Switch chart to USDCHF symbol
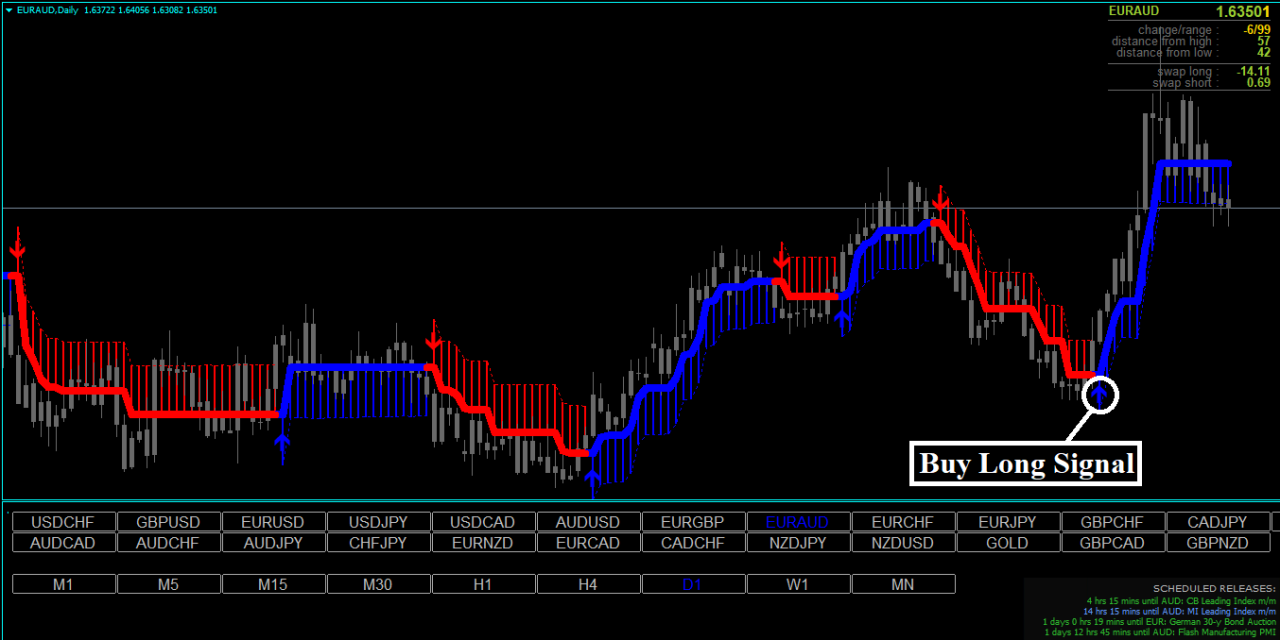Screen dimensions: 1280x640 pyautogui.click(x=63, y=522)
